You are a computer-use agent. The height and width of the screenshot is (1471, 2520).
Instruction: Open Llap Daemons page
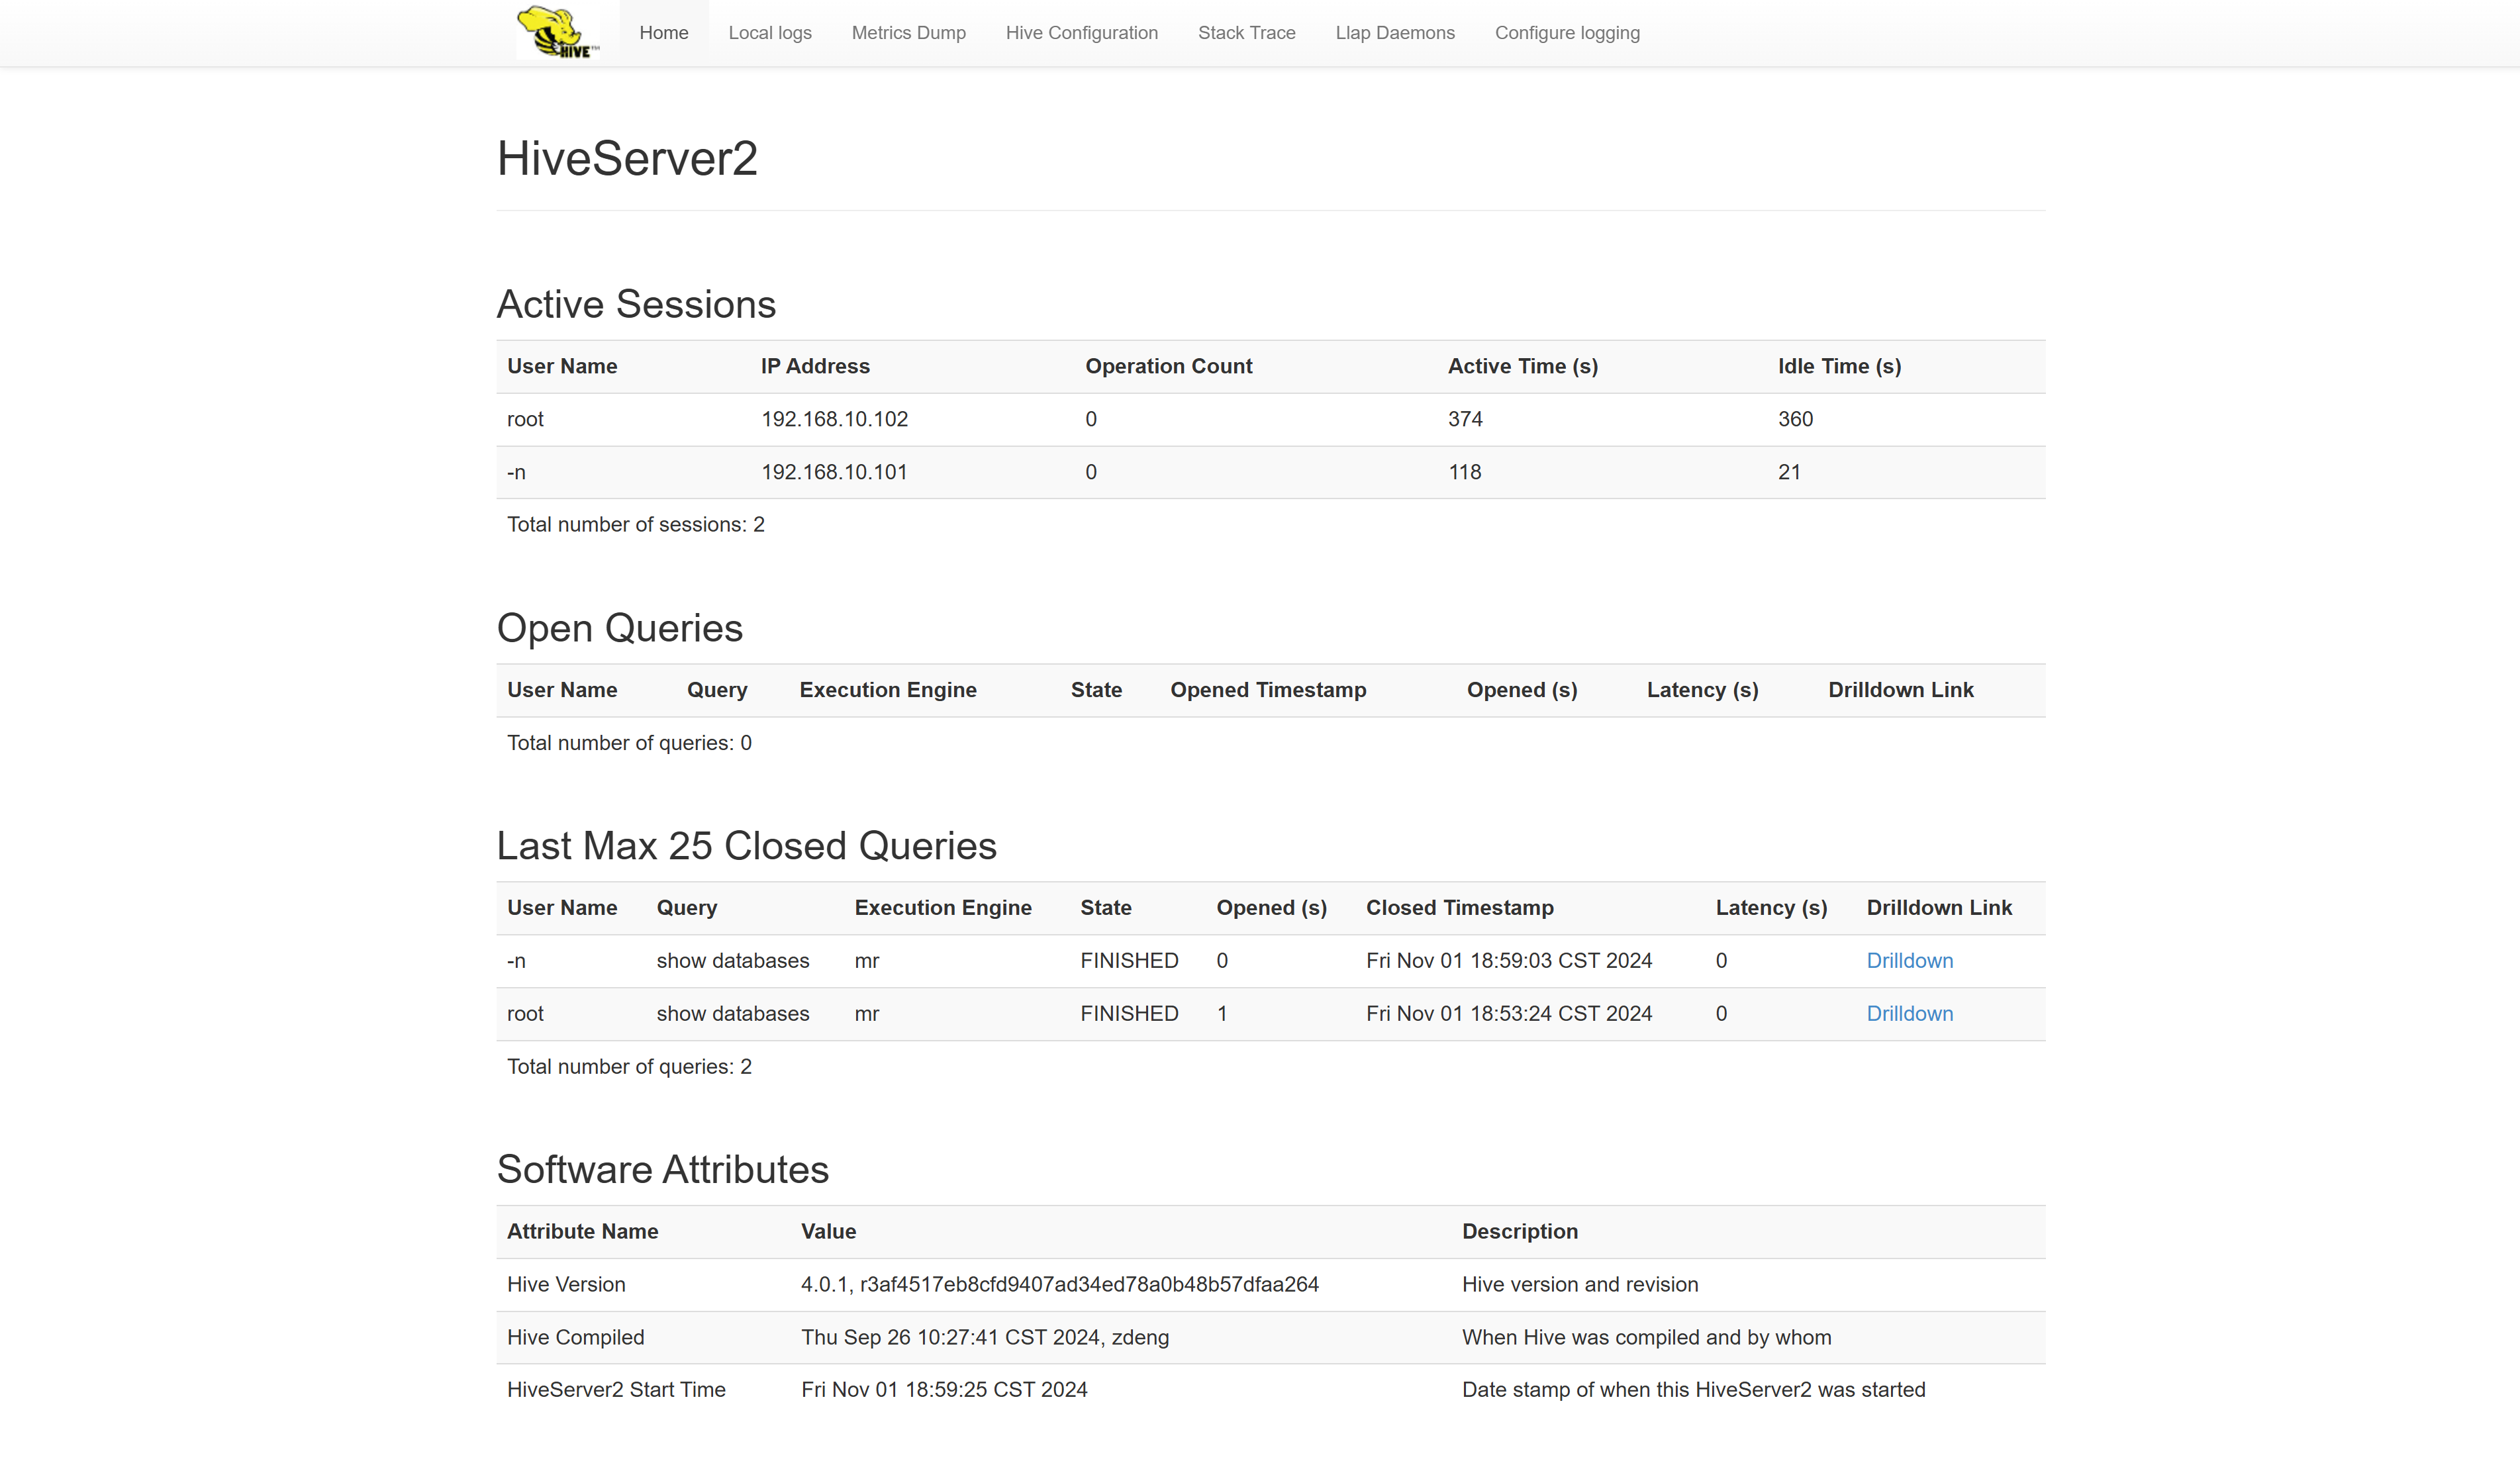[1395, 33]
